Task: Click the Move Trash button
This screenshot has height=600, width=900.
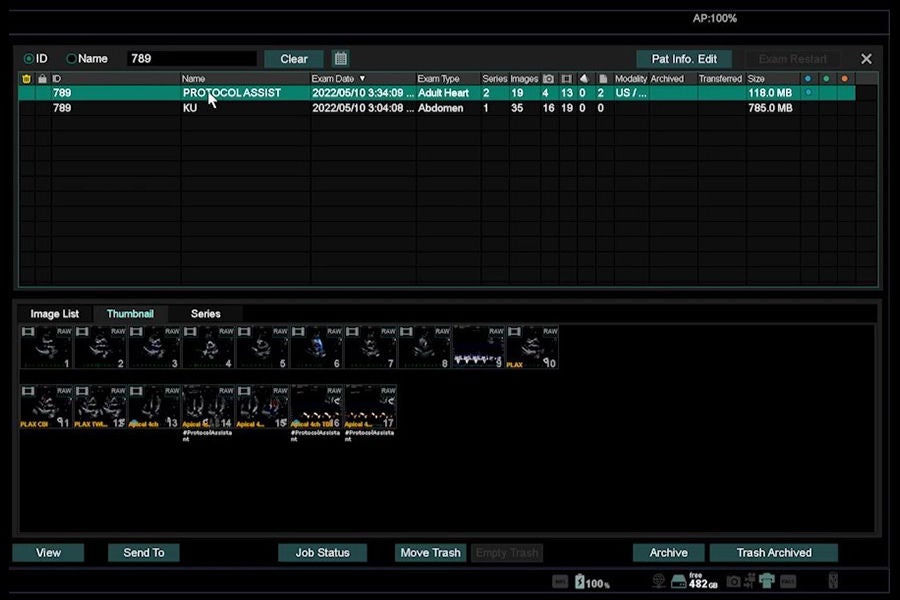Action: 430,552
